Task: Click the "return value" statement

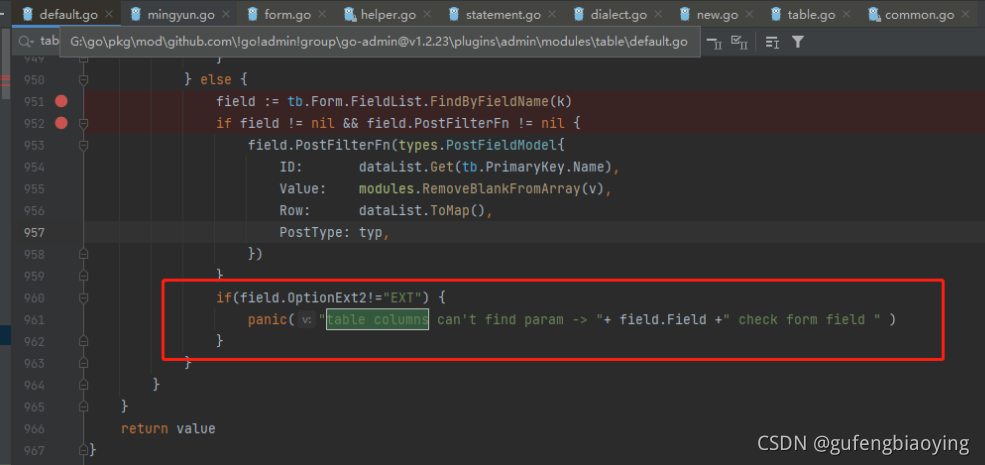Action: (168, 429)
